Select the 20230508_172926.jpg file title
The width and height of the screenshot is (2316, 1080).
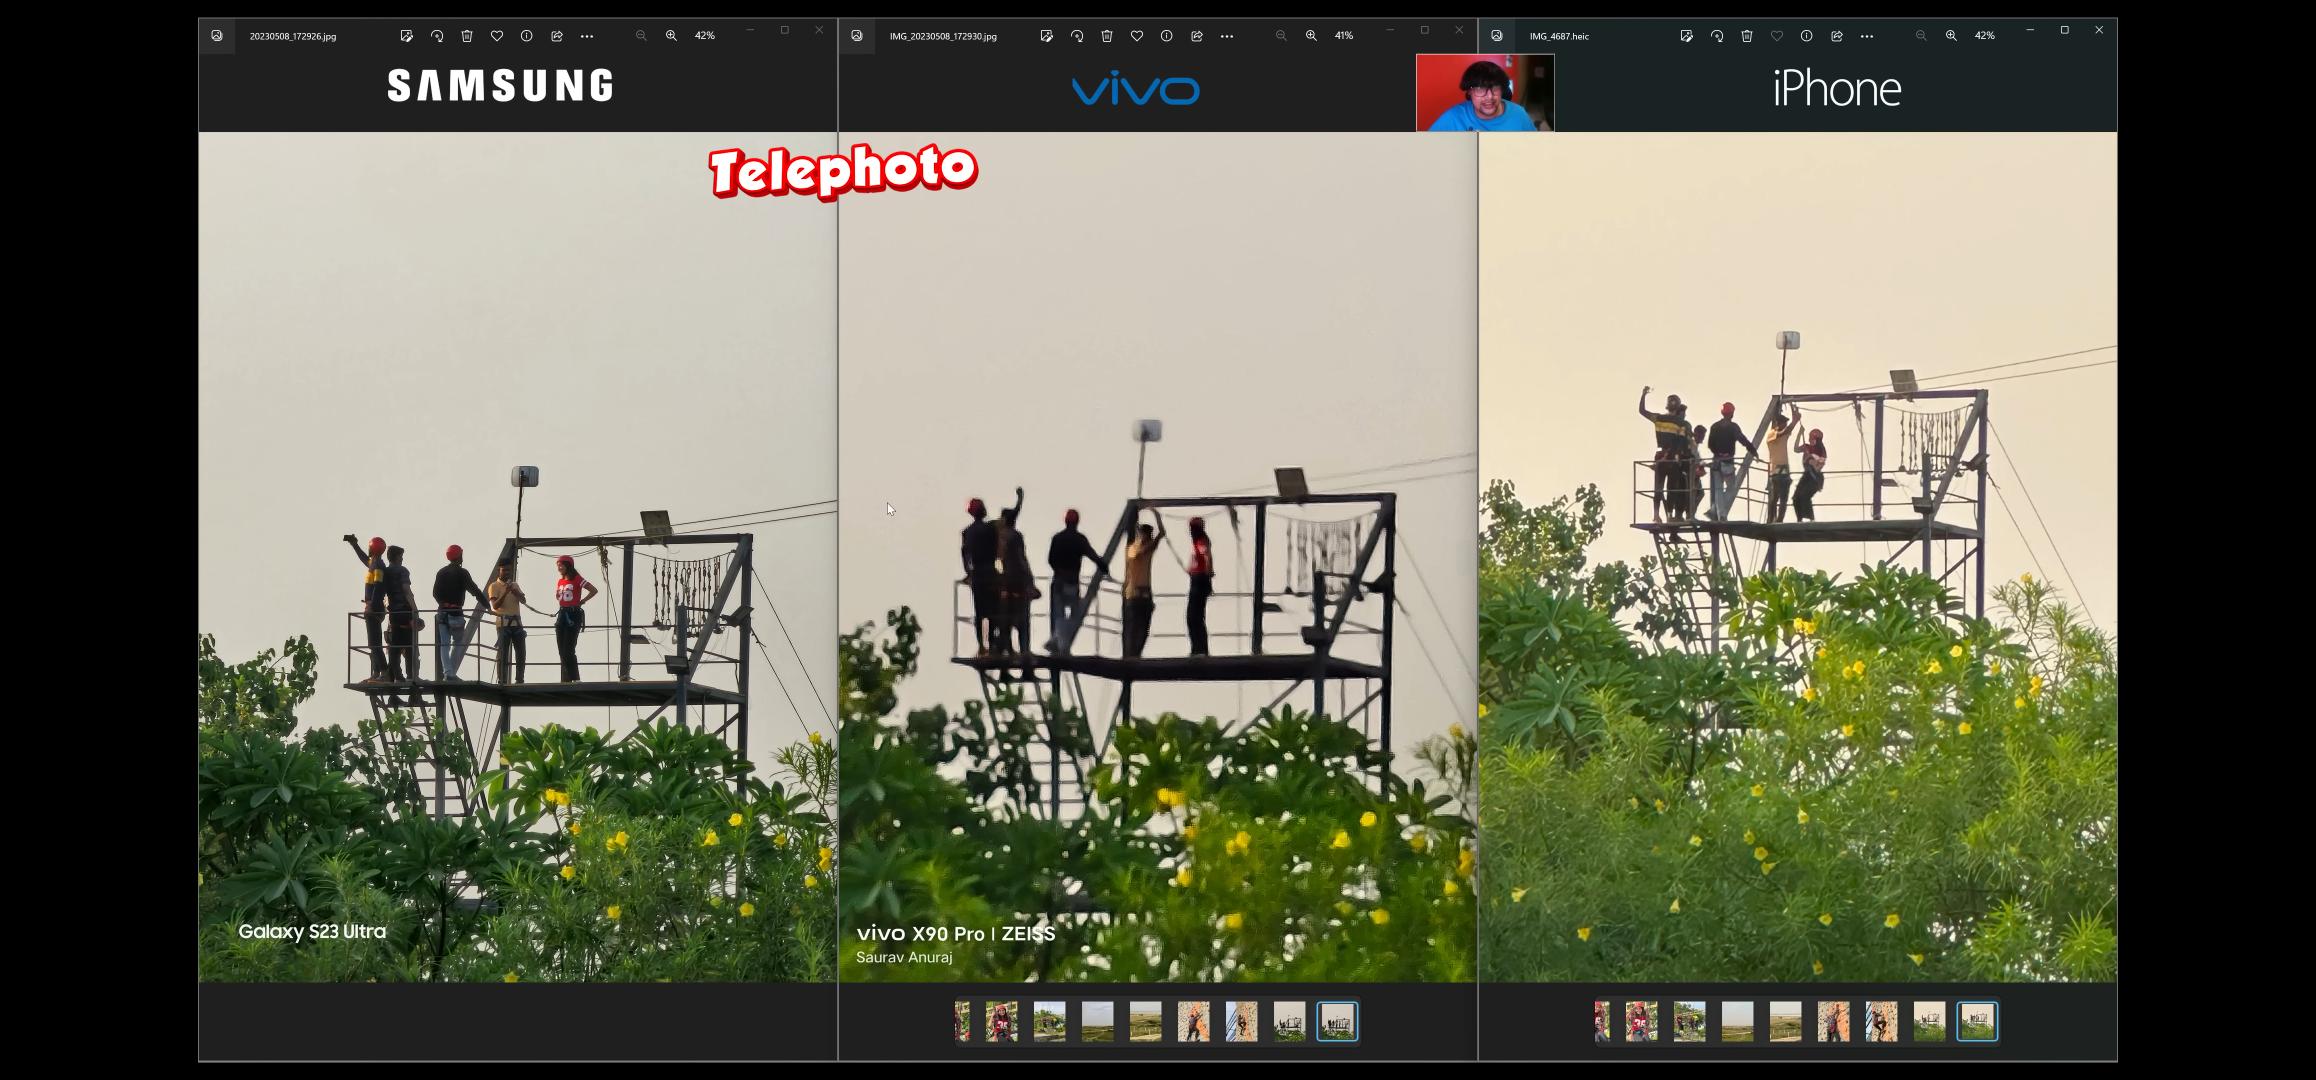[x=293, y=36]
